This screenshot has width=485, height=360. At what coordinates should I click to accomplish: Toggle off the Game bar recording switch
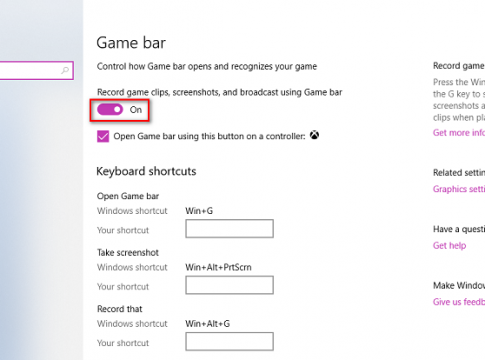[x=110, y=109]
